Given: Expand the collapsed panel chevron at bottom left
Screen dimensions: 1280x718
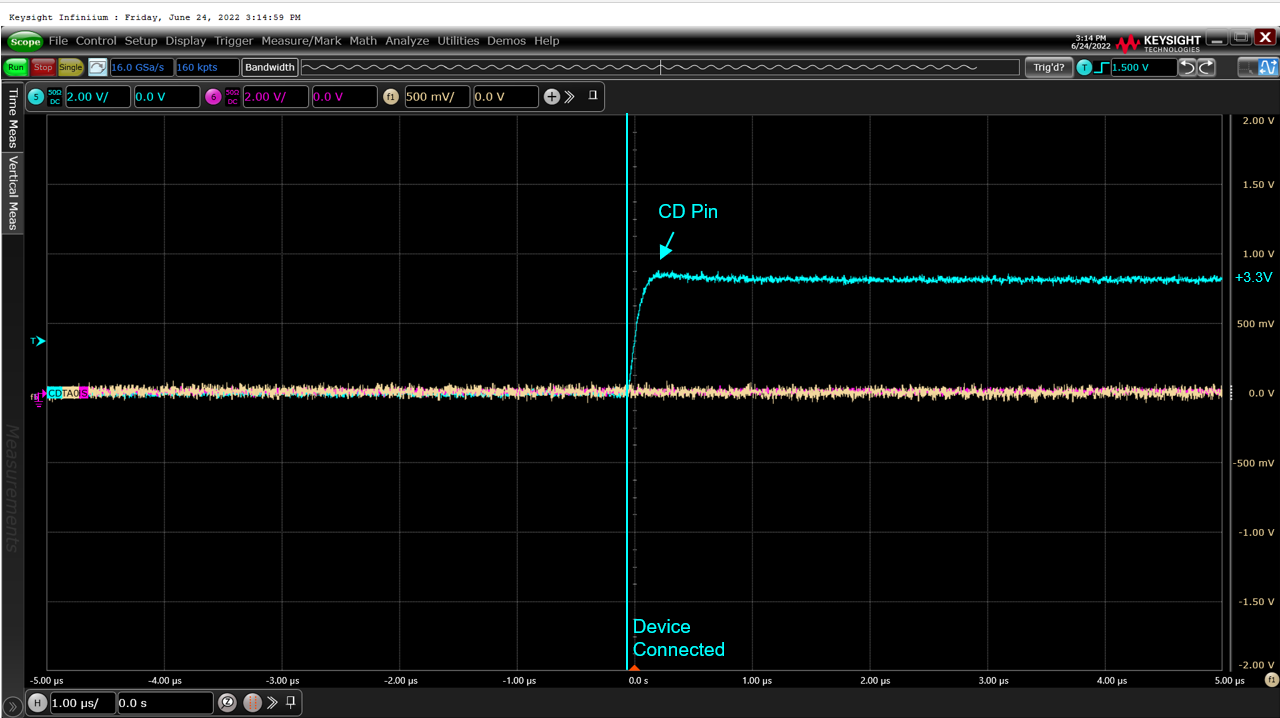Looking at the screenshot, I should tap(12, 705).
